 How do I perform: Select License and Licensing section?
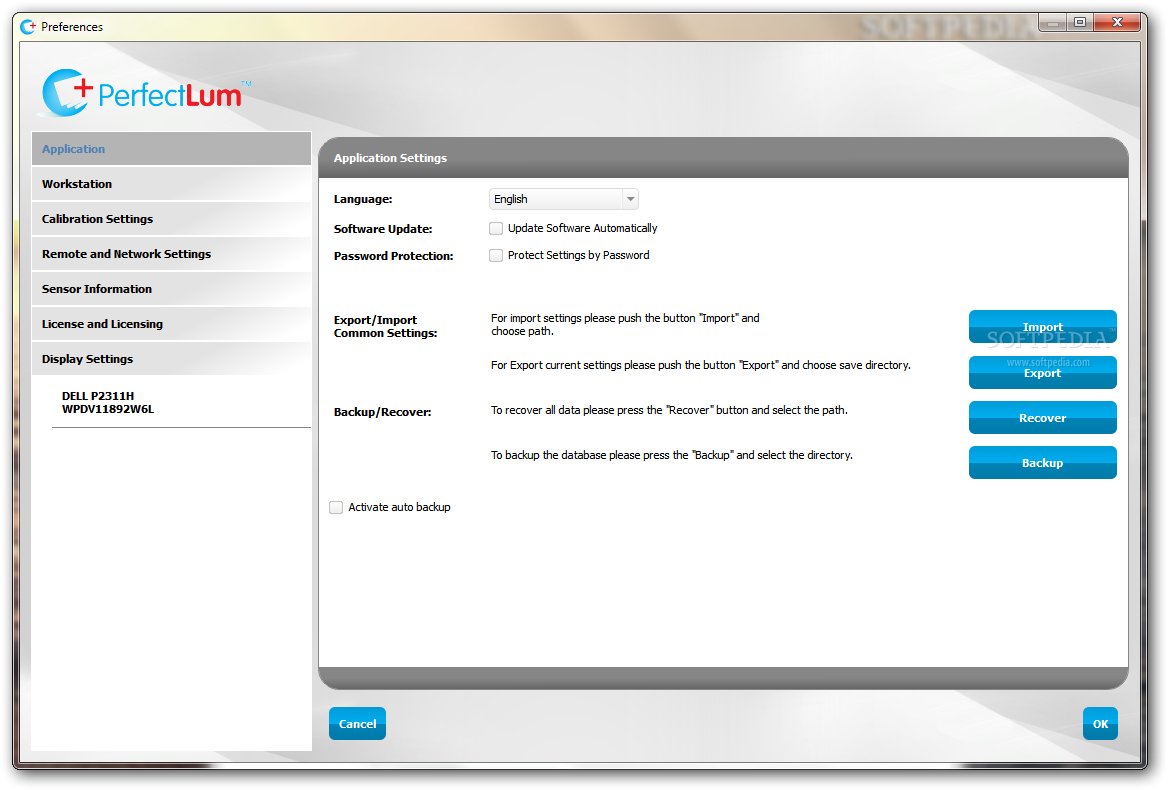point(171,324)
